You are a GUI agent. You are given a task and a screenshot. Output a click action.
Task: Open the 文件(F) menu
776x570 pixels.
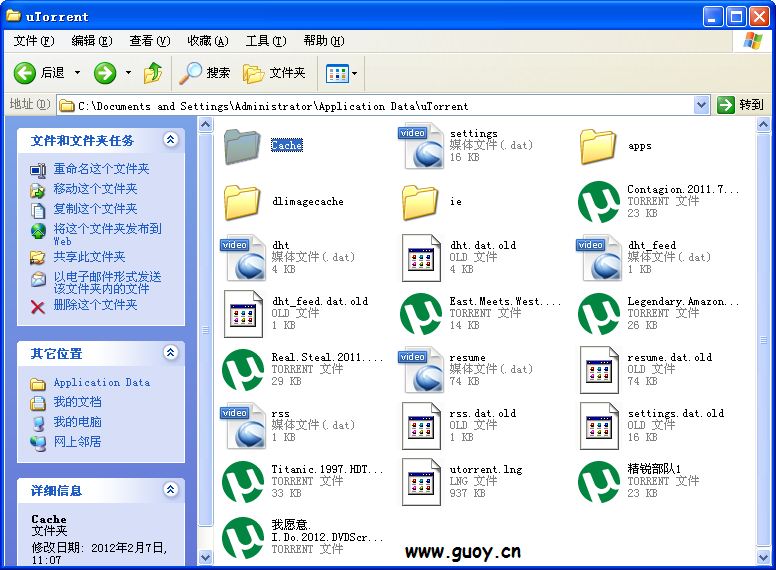pyautogui.click(x=34, y=41)
